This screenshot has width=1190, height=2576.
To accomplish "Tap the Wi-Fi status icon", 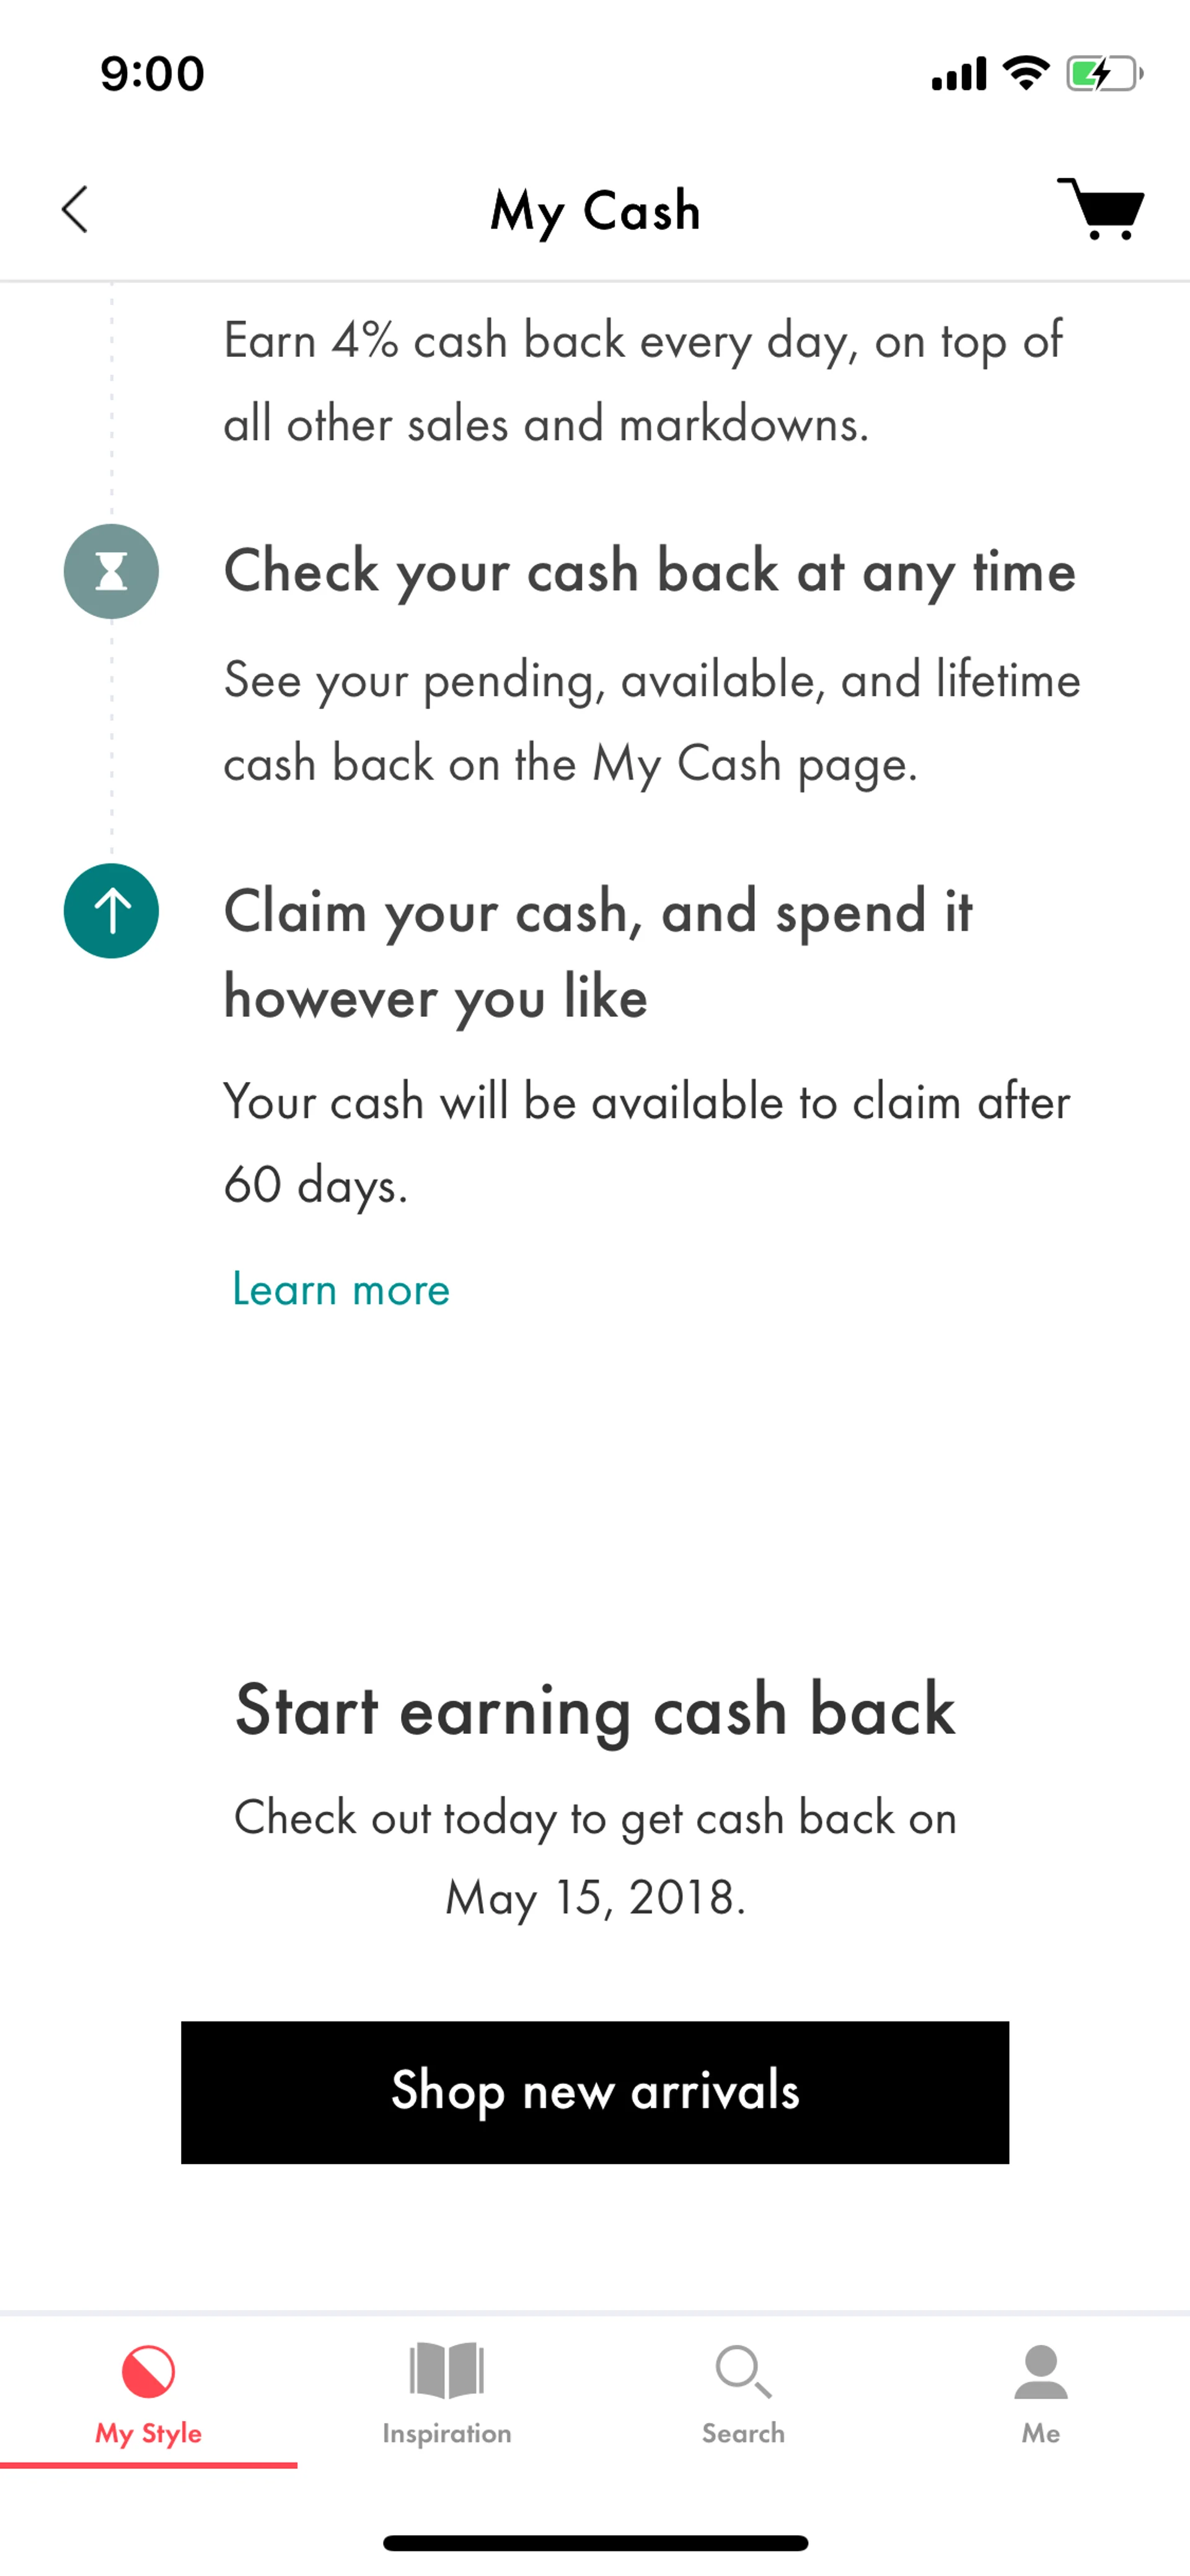I will 1025,73.
